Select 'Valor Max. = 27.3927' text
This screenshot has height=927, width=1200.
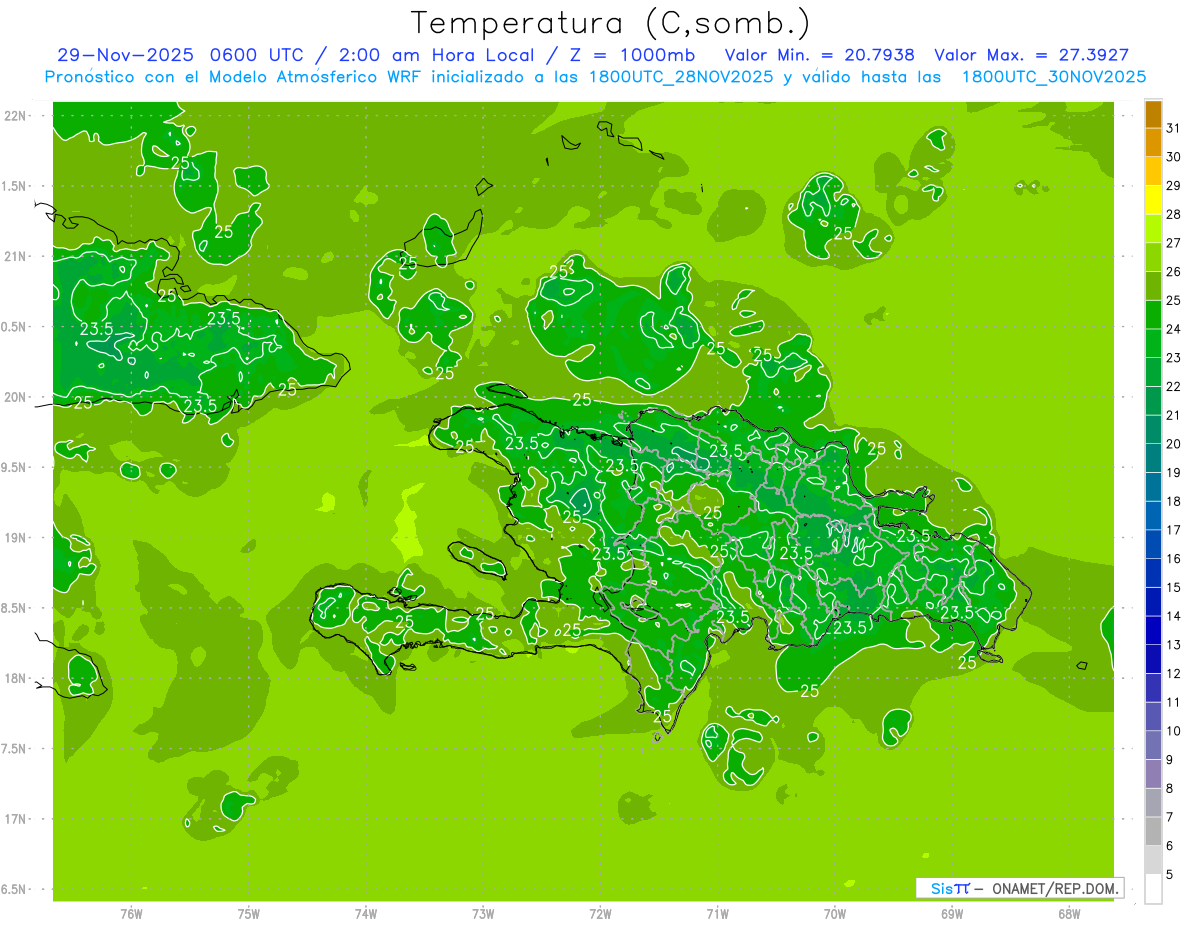click(x=1032, y=55)
